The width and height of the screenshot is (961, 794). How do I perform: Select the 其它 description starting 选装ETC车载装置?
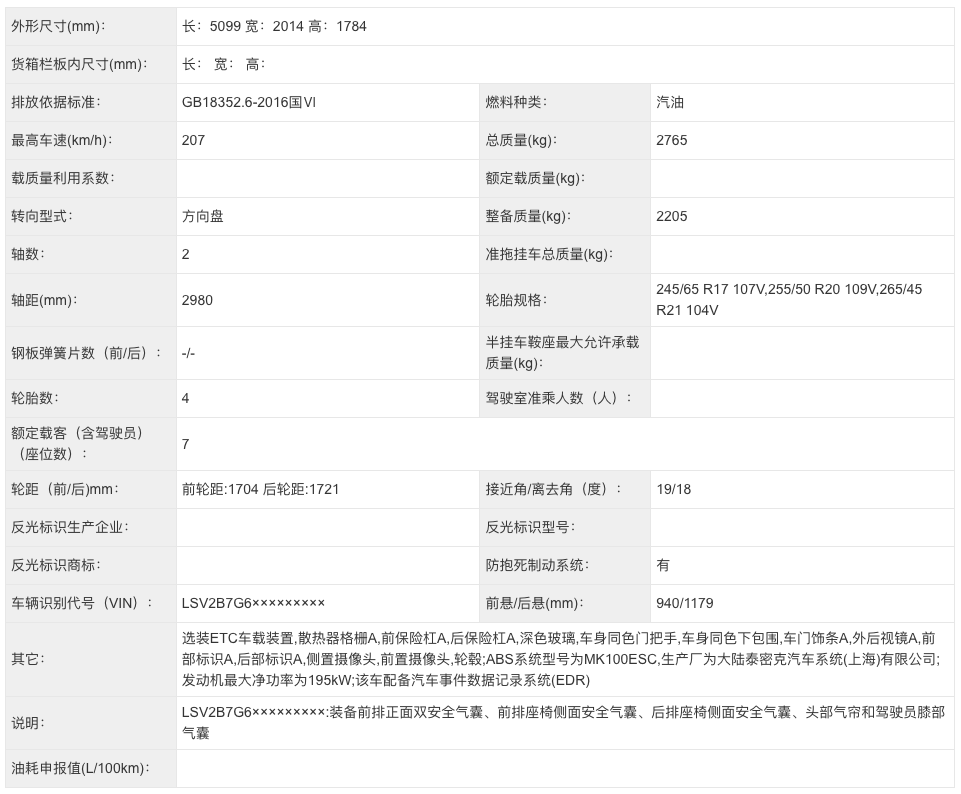(561, 659)
